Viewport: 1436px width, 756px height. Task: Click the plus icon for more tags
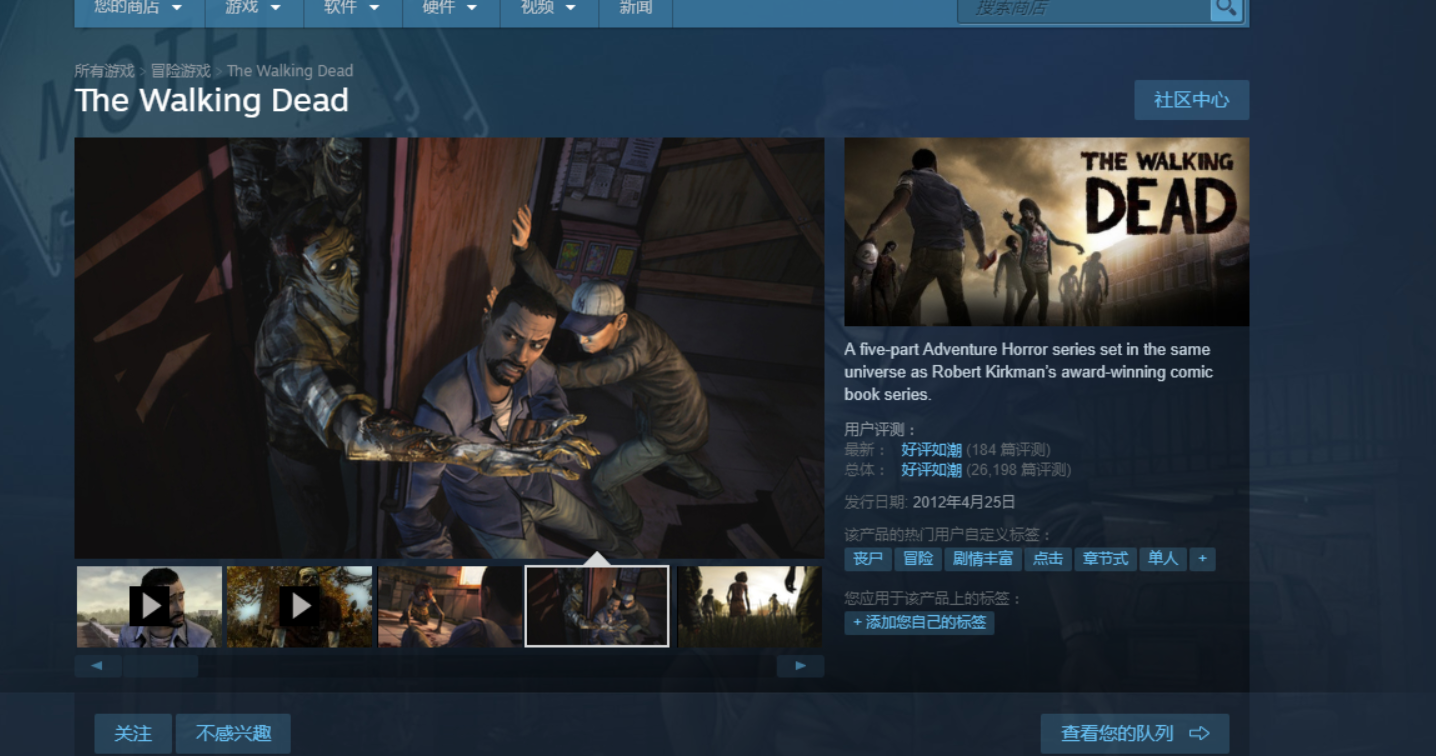coord(1202,559)
